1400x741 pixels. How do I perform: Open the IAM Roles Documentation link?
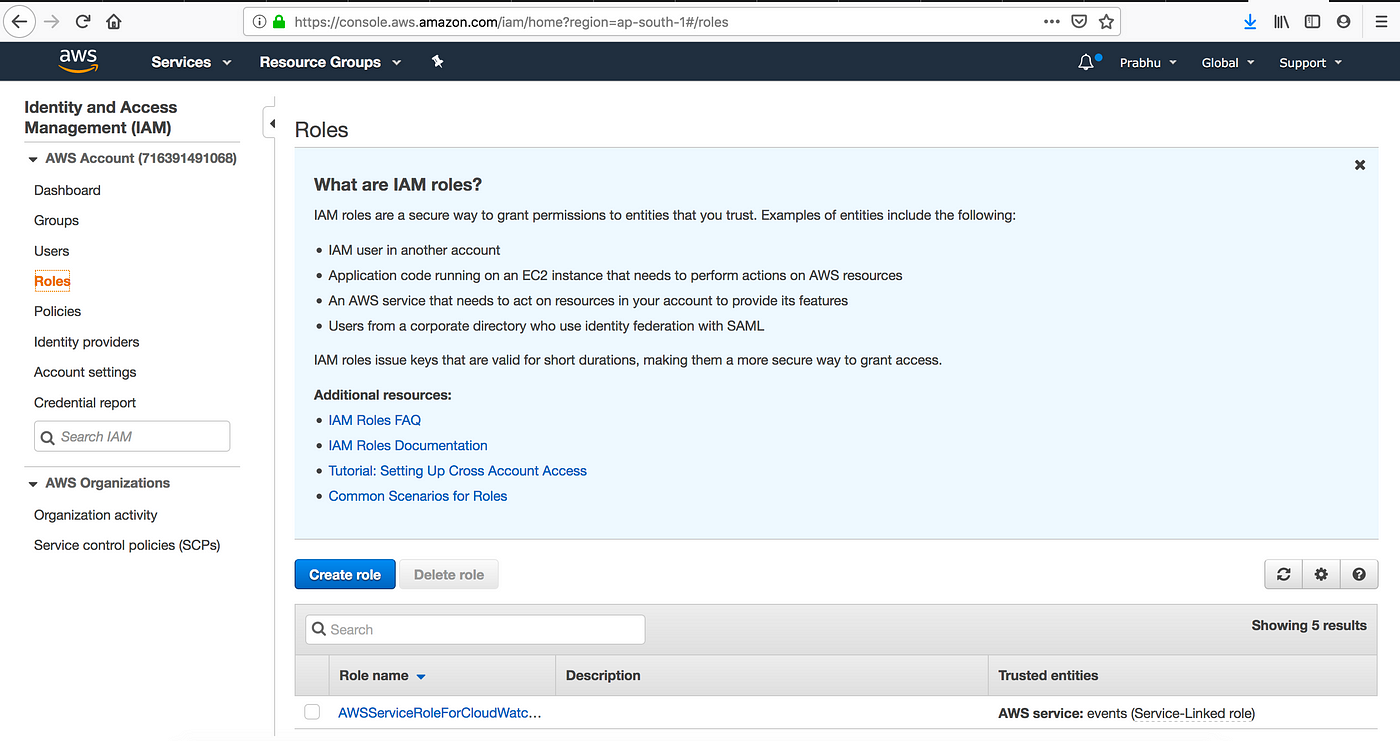pos(408,445)
